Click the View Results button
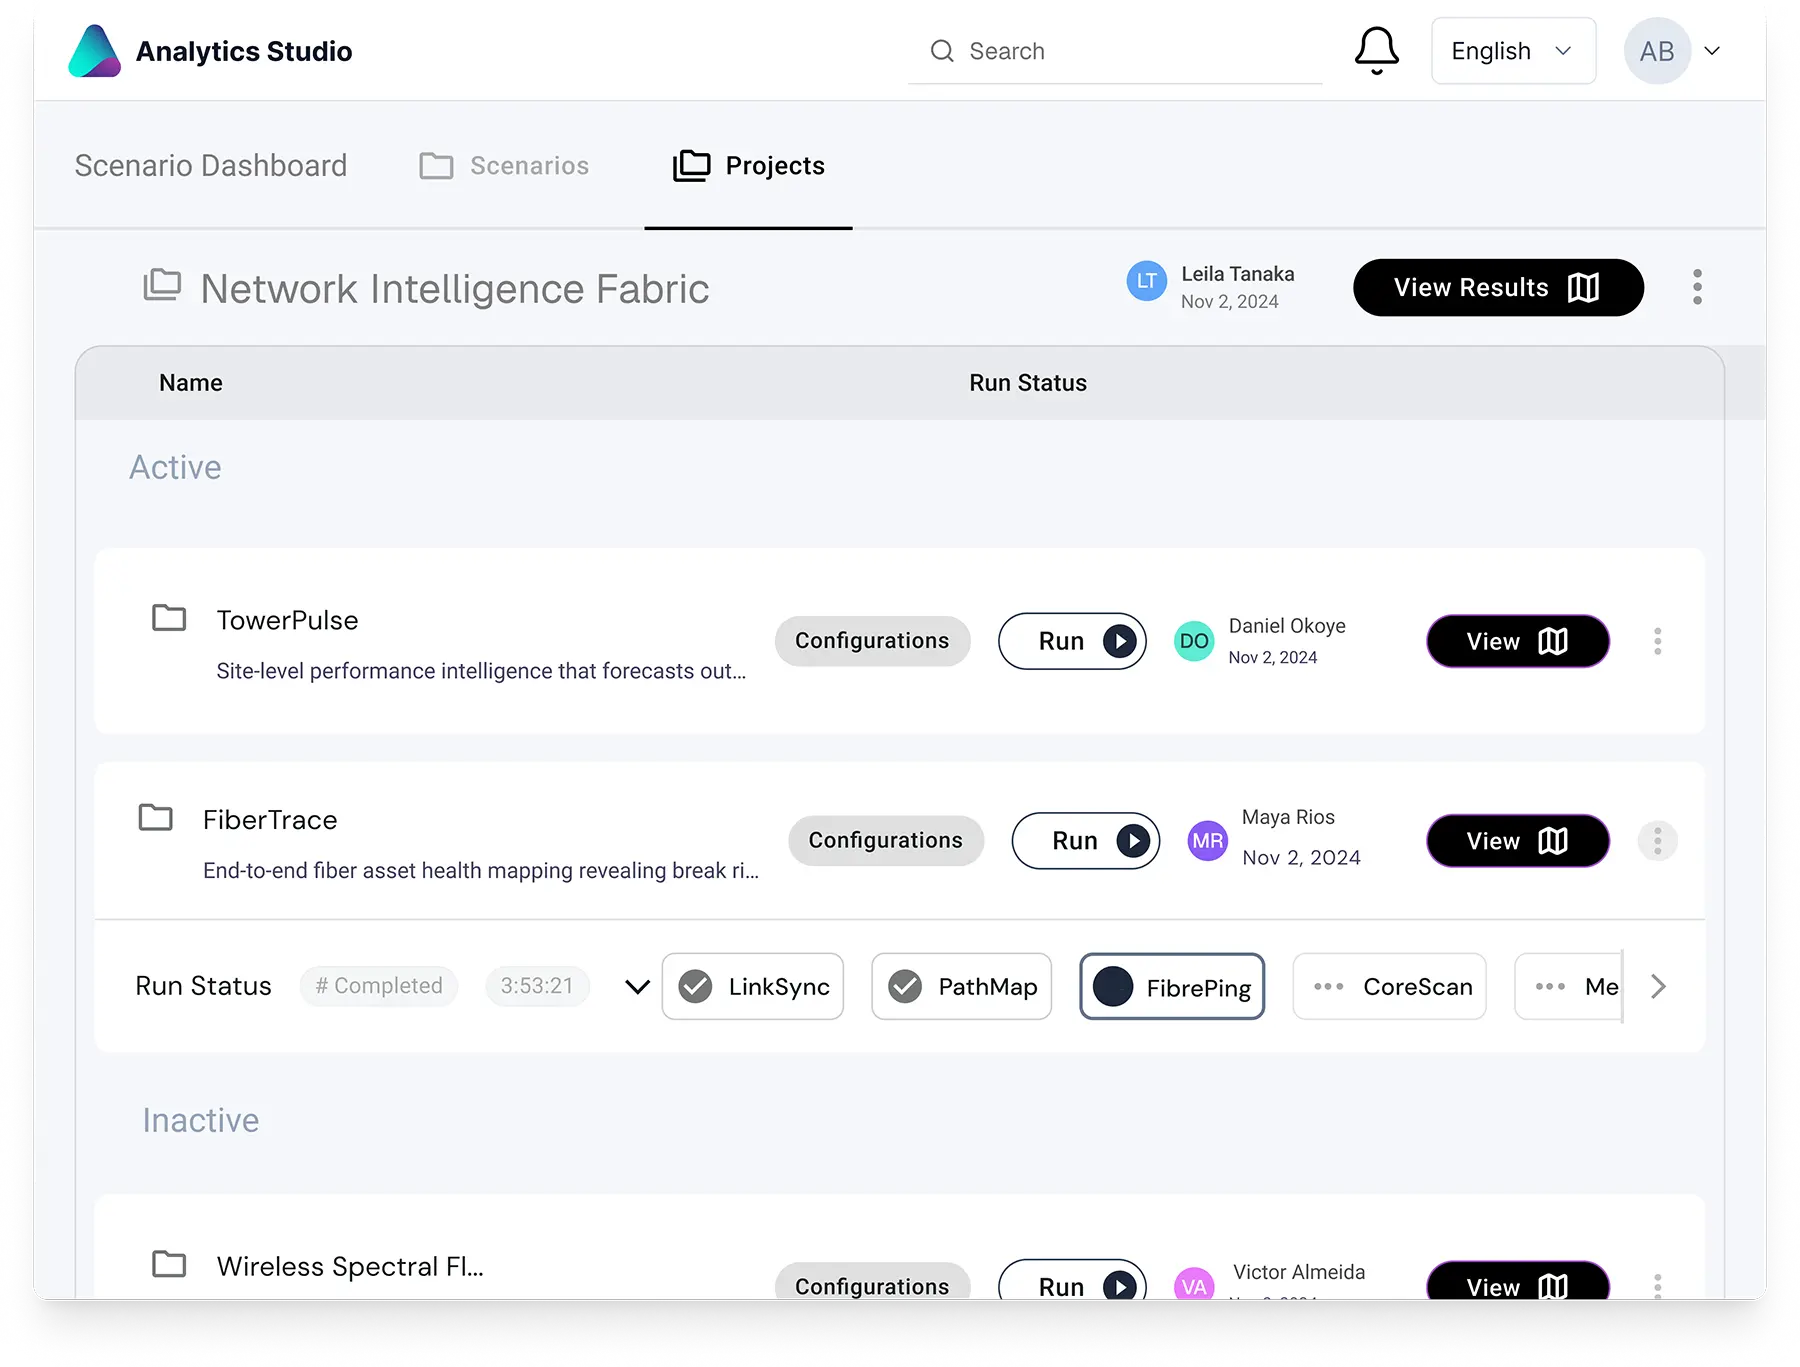Viewport: 1800px width, 1367px height. 1497,288
